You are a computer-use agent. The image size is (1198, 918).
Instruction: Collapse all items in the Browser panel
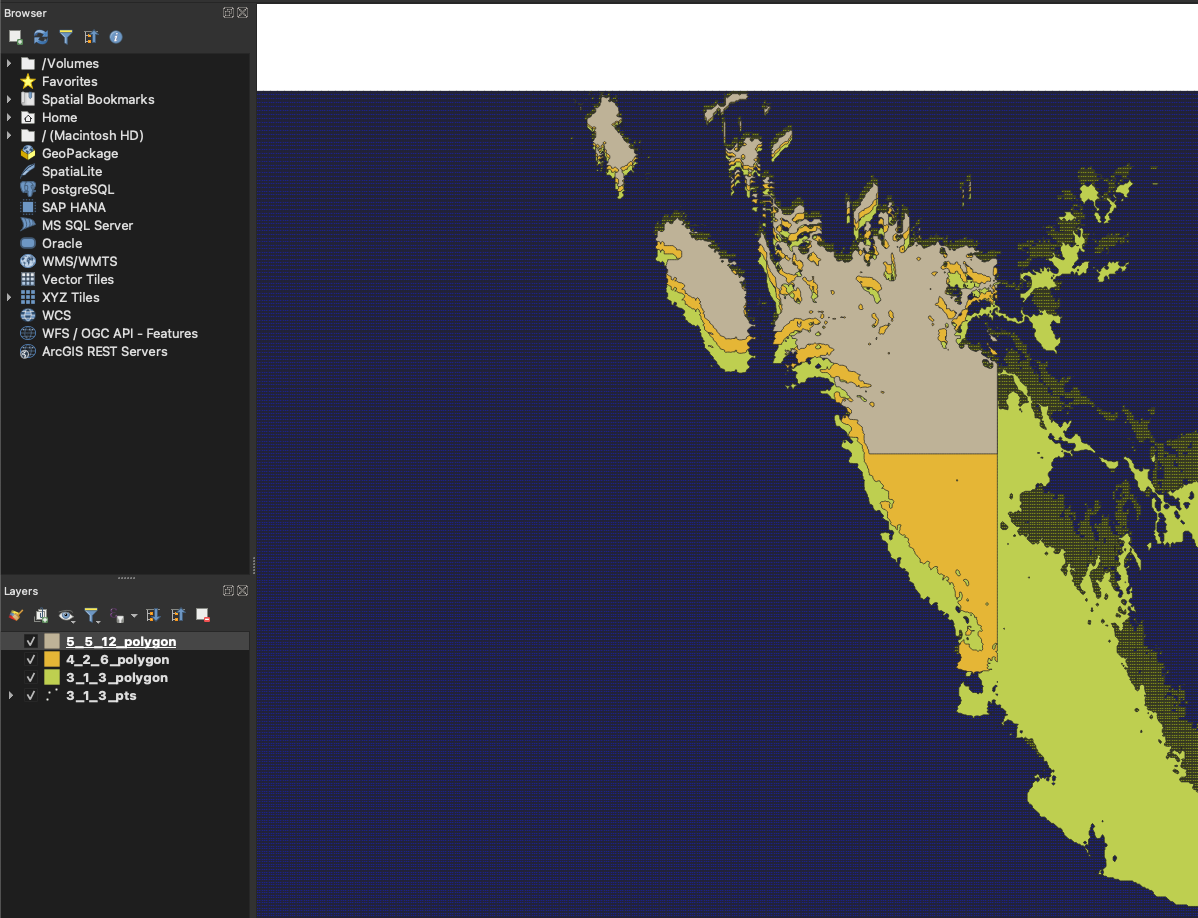click(x=90, y=37)
